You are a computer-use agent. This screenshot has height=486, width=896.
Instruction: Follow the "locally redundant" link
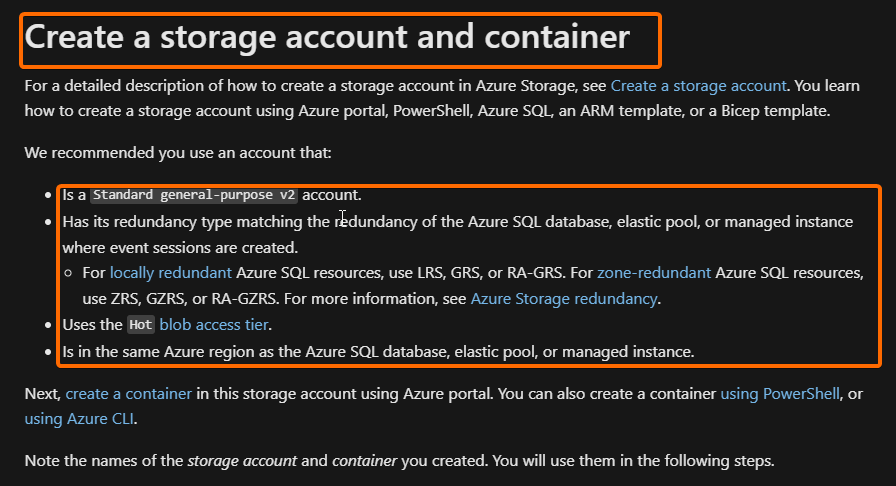tap(171, 272)
